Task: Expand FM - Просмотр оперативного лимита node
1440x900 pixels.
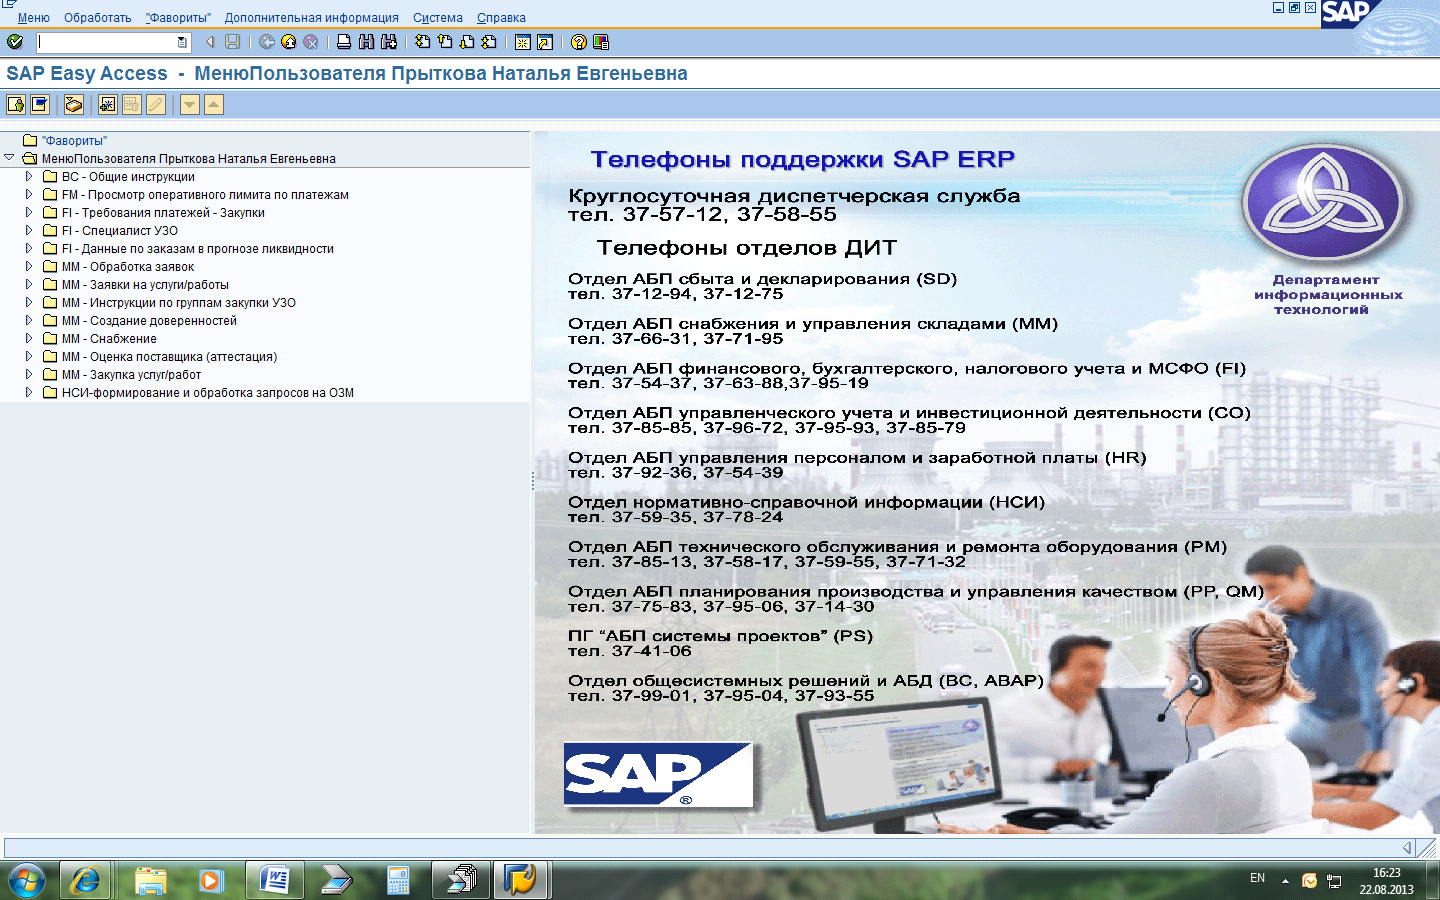Action: click(29, 194)
